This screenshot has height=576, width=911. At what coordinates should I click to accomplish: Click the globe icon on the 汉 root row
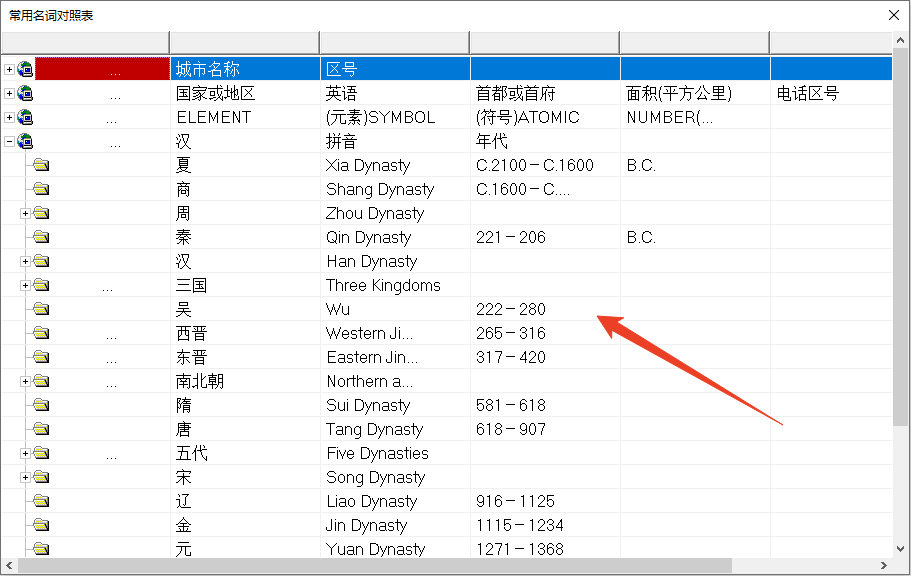[x=24, y=141]
